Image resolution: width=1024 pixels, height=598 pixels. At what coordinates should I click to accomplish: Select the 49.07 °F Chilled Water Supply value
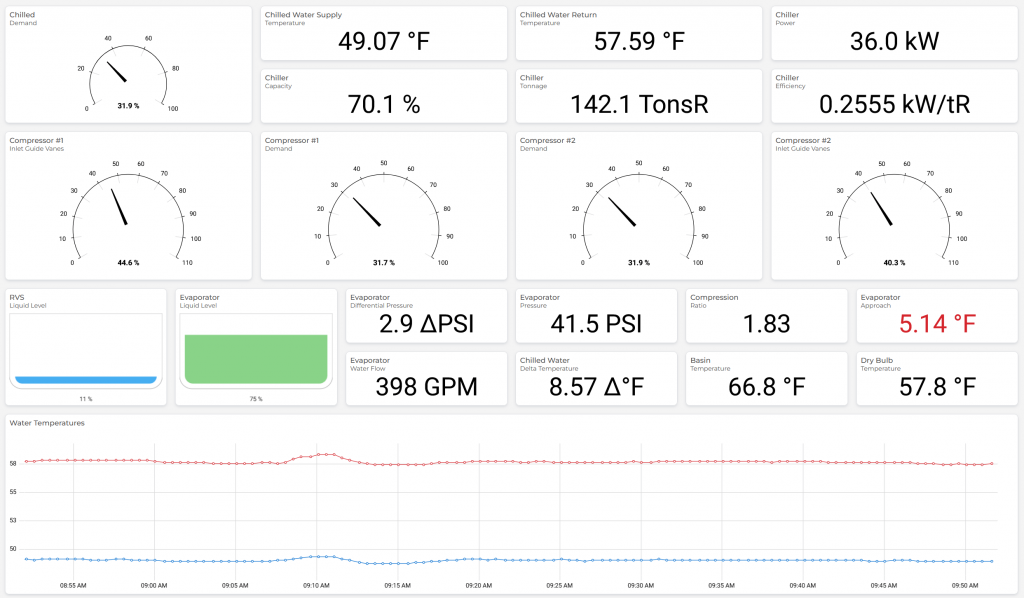tap(383, 42)
